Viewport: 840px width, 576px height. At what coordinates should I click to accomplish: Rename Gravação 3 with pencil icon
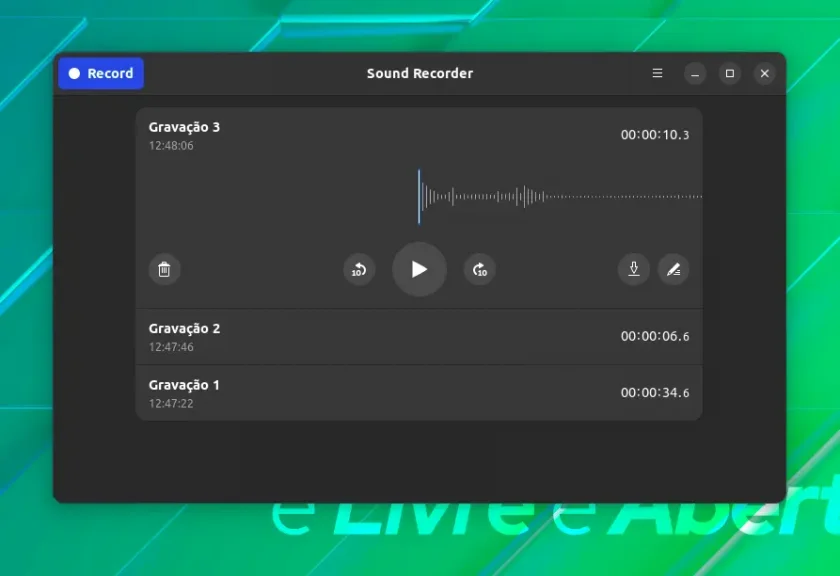point(673,270)
